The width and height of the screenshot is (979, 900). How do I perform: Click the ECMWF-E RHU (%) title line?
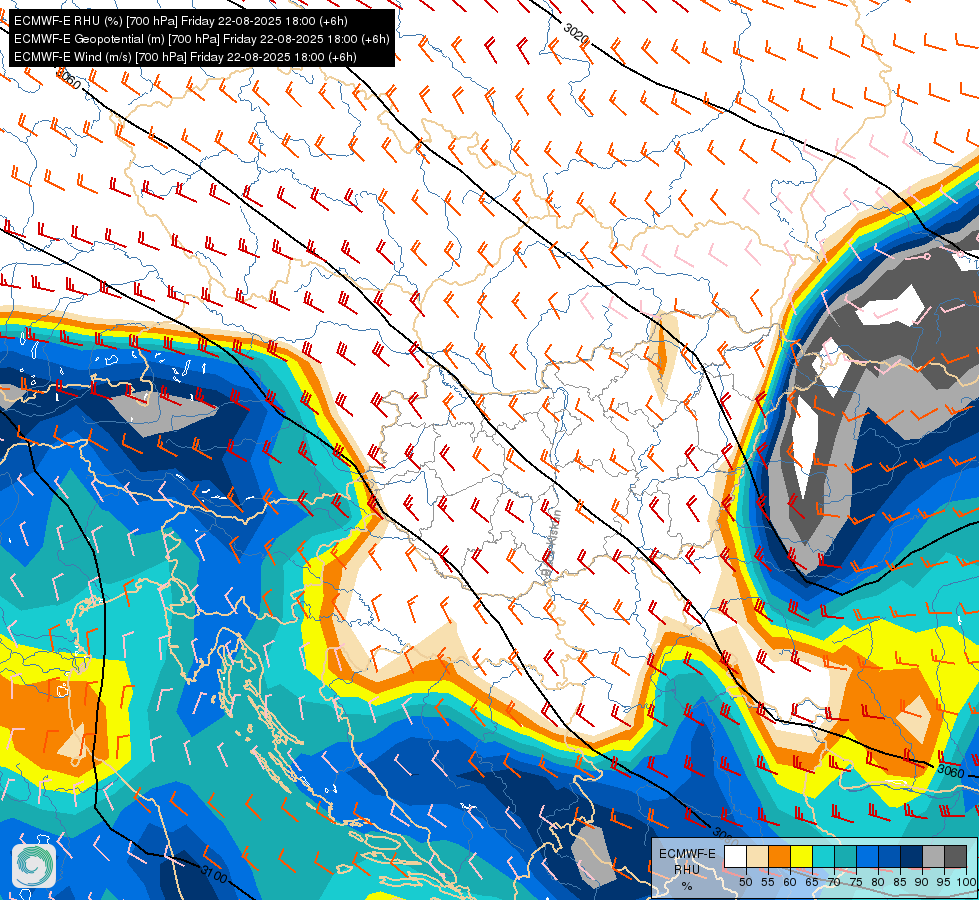coord(181,21)
